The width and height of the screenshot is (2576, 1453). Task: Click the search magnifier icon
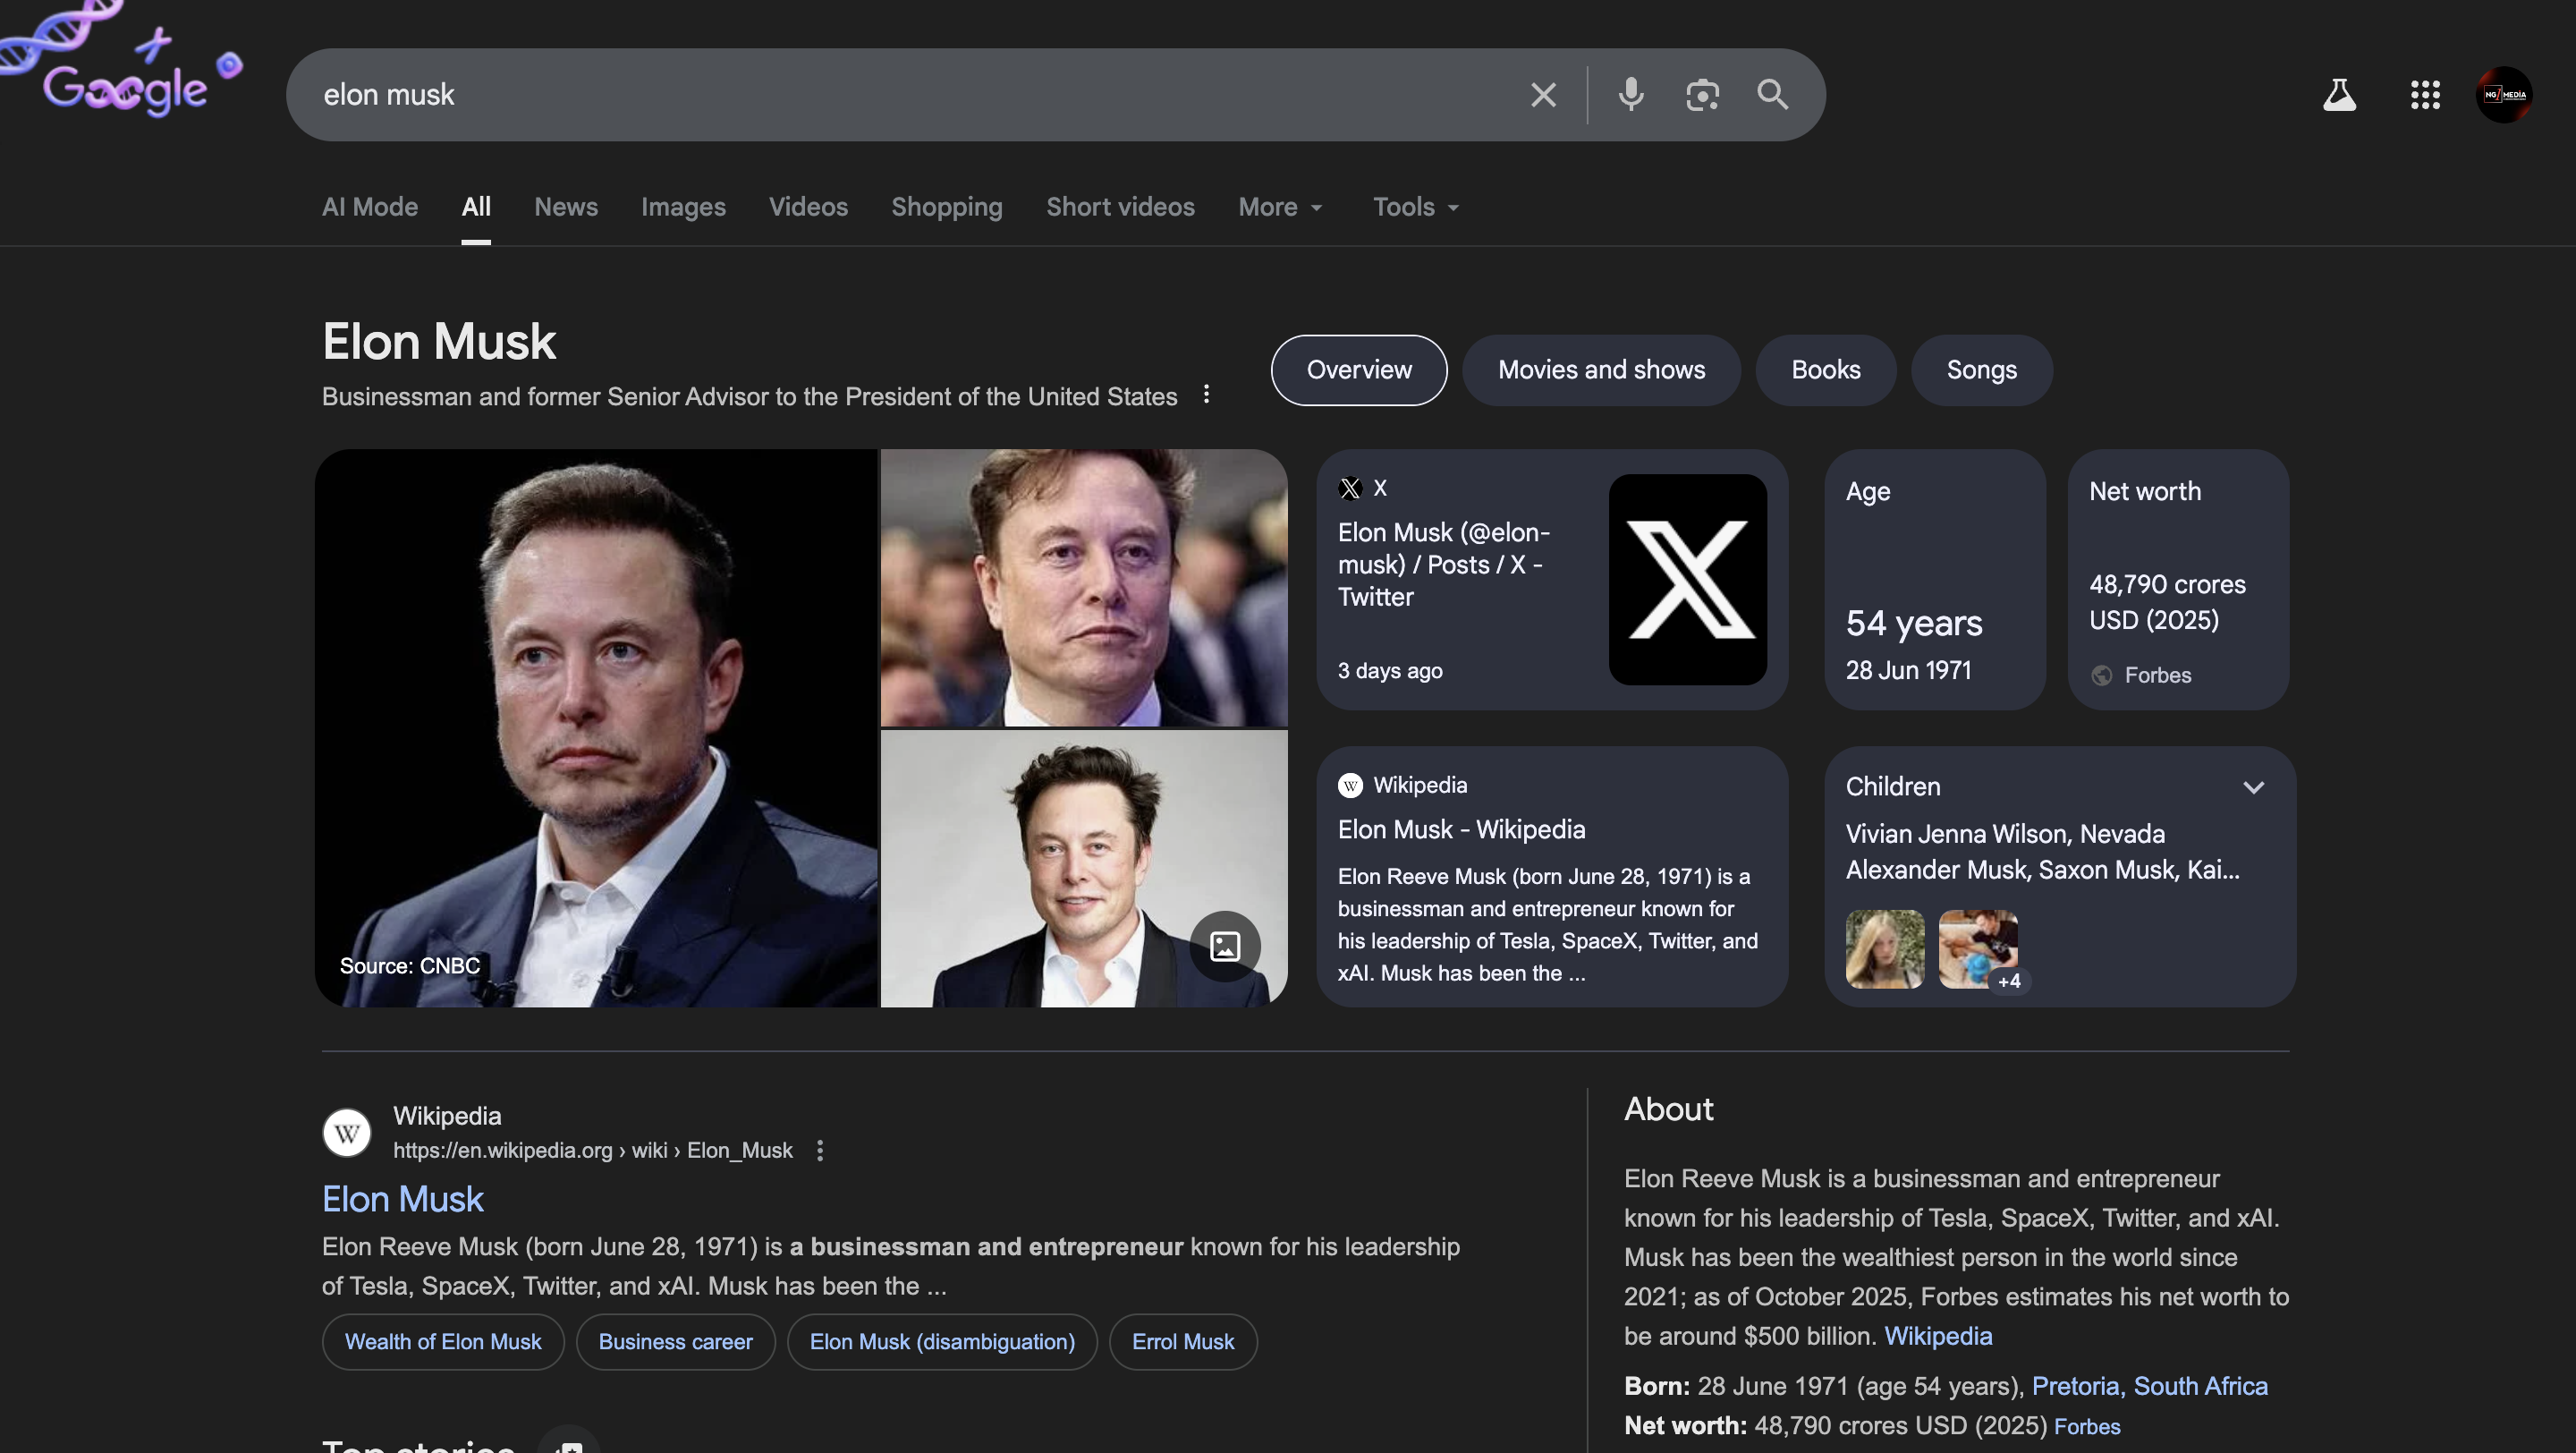[x=1771, y=94]
